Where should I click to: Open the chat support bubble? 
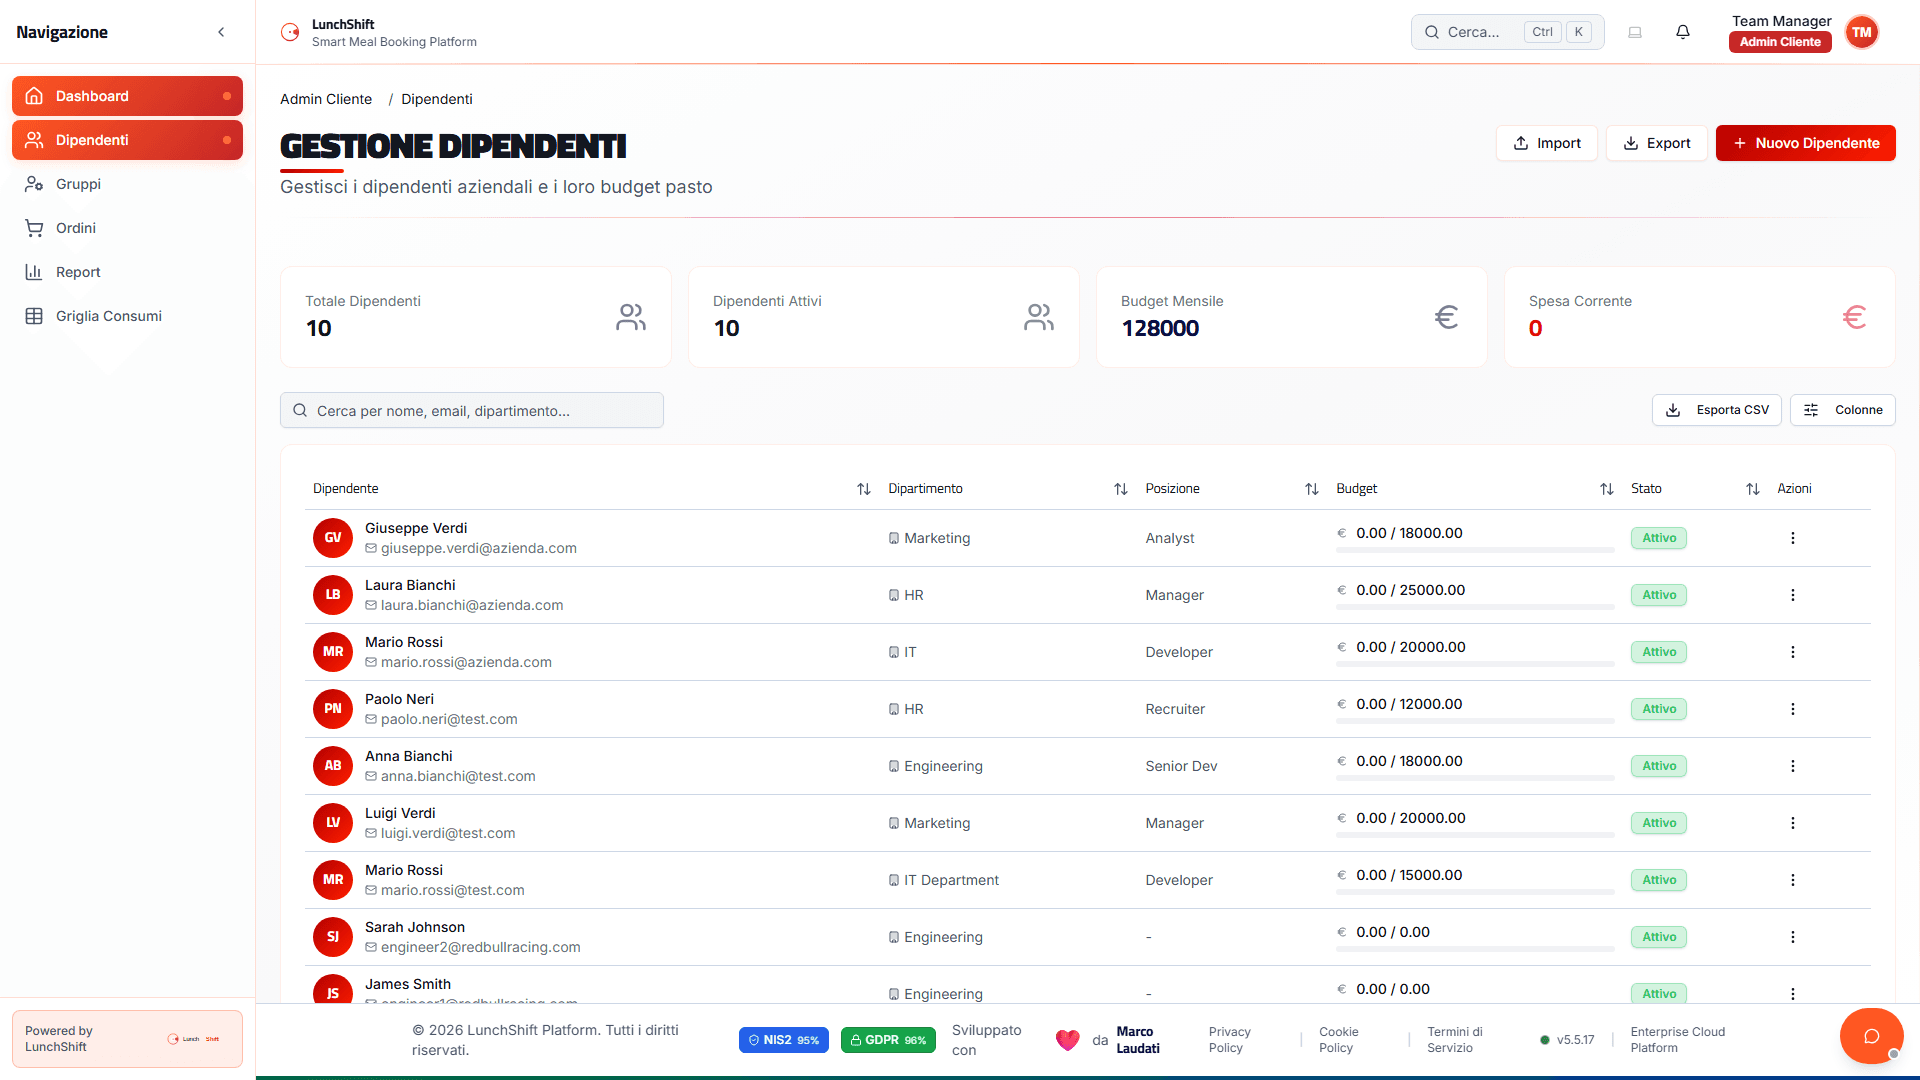(1871, 1036)
